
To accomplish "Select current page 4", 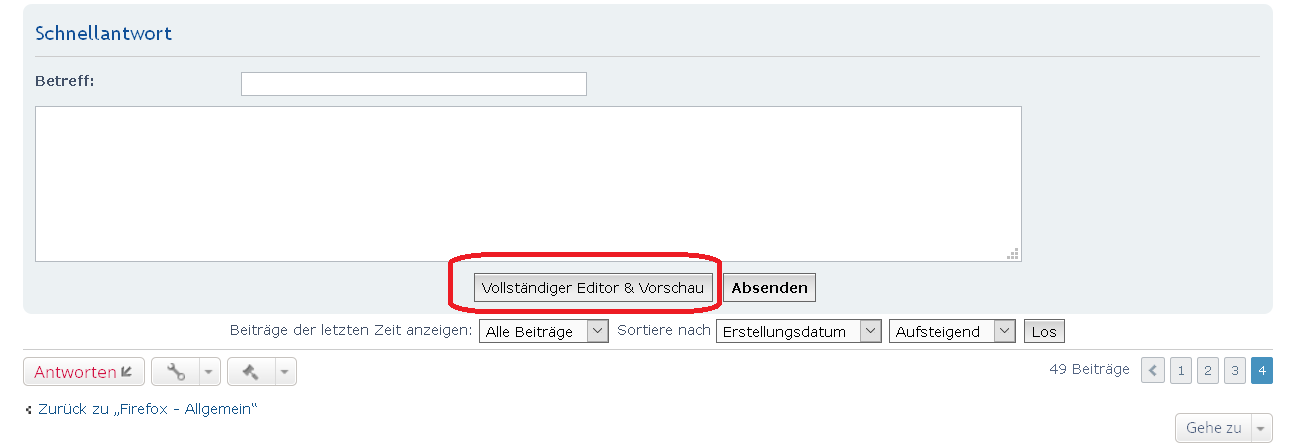I will [x=1261, y=371].
